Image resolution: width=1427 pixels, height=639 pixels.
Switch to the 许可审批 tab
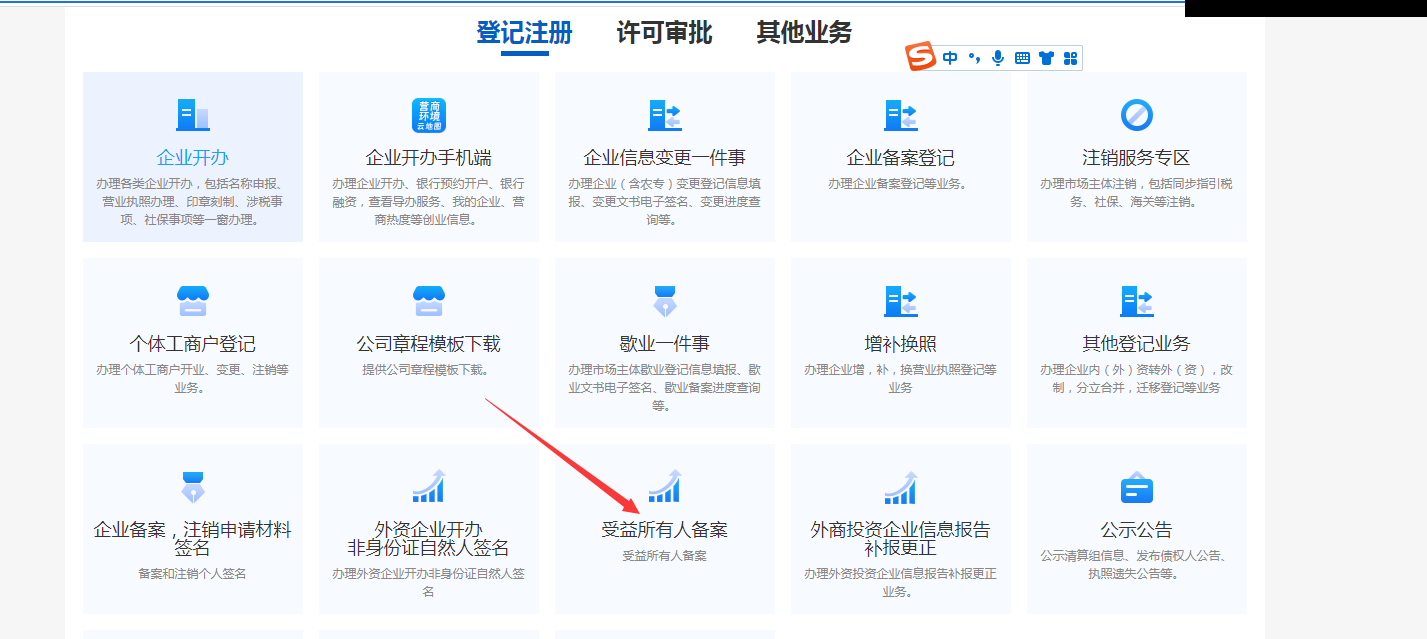click(664, 33)
